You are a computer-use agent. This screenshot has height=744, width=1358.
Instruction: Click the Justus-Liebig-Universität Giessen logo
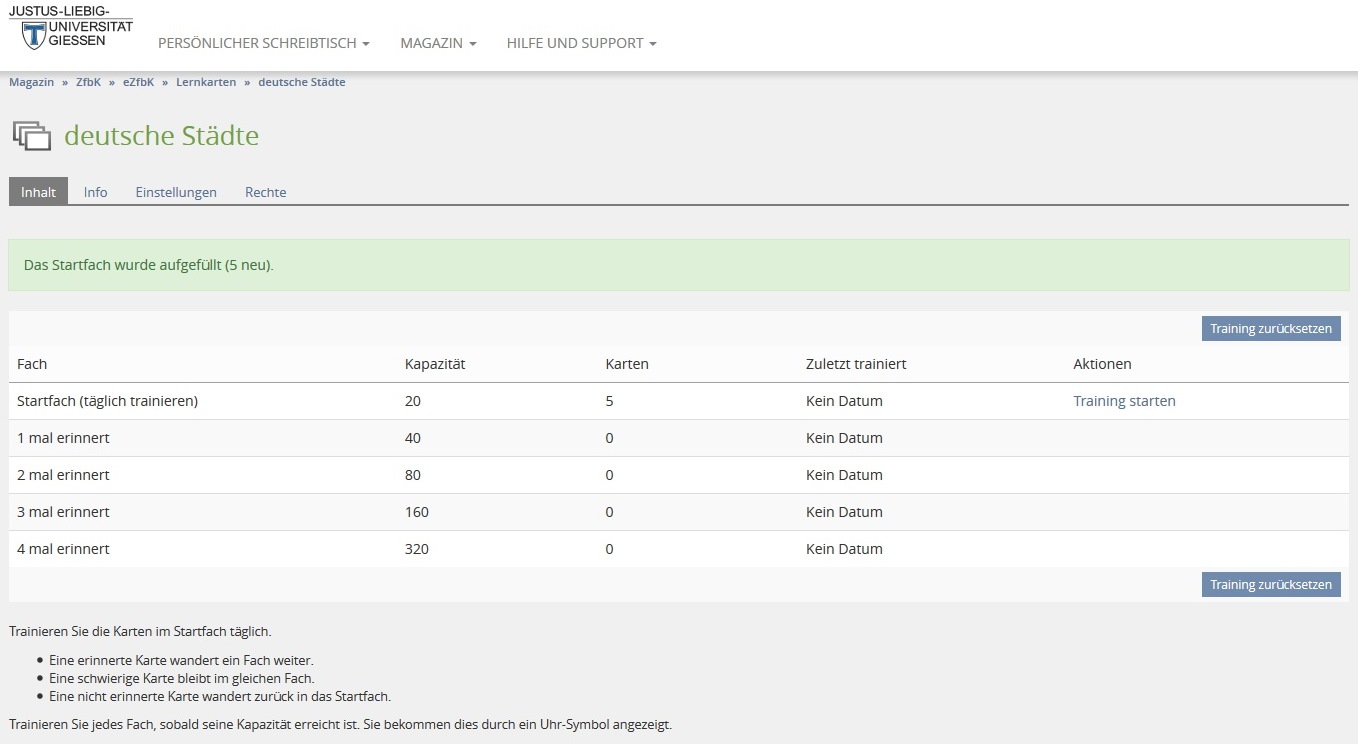coord(70,27)
